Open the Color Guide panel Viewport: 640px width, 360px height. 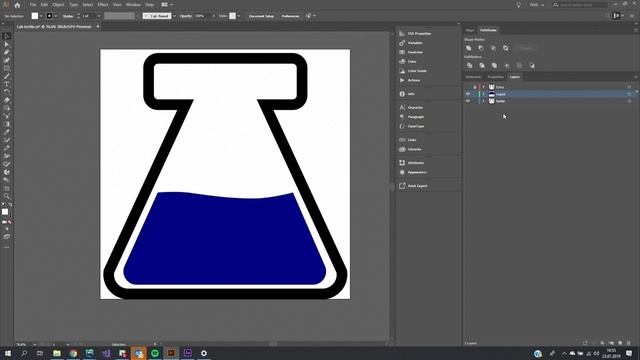(413, 71)
